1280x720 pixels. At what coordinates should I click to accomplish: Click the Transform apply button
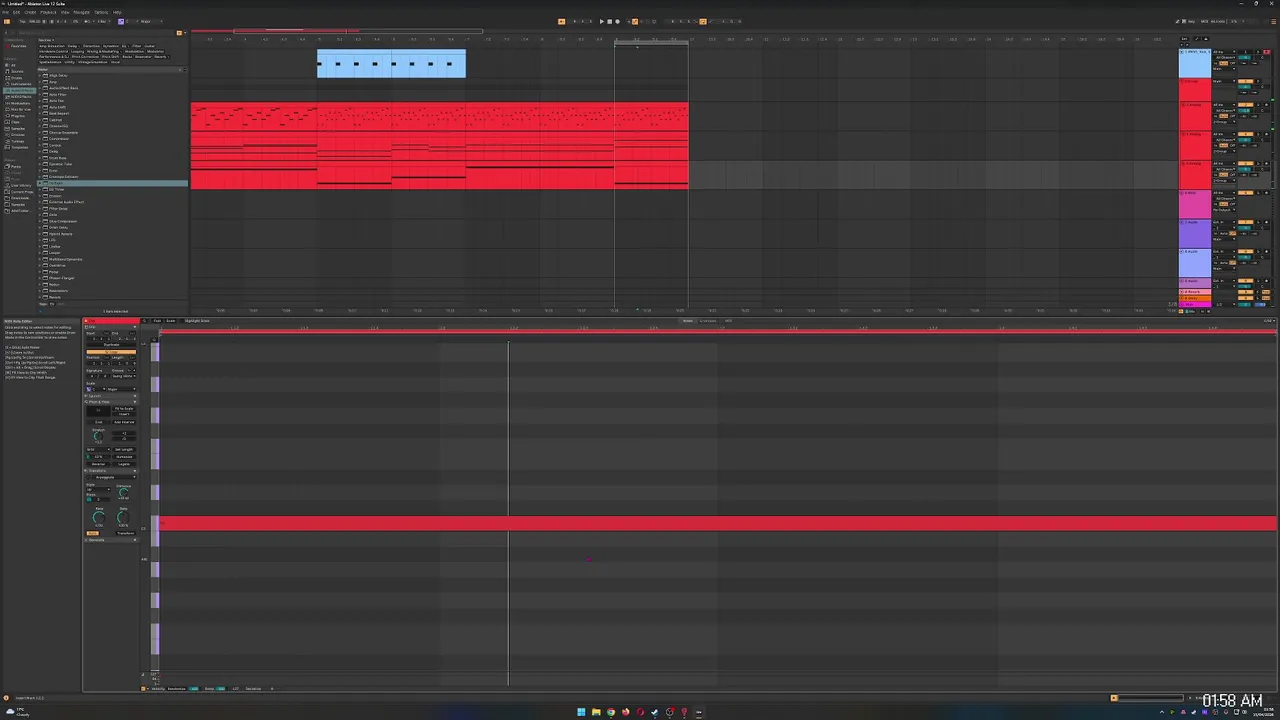click(125, 533)
